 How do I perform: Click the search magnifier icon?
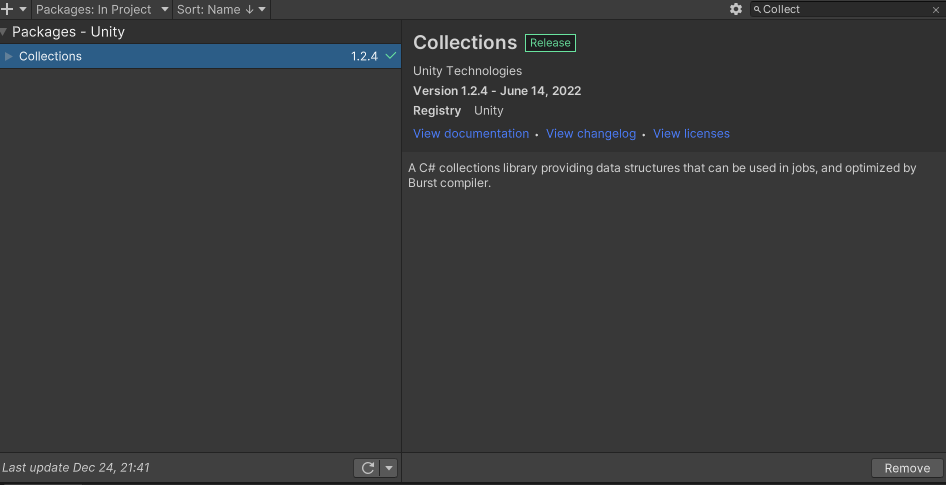tap(757, 9)
